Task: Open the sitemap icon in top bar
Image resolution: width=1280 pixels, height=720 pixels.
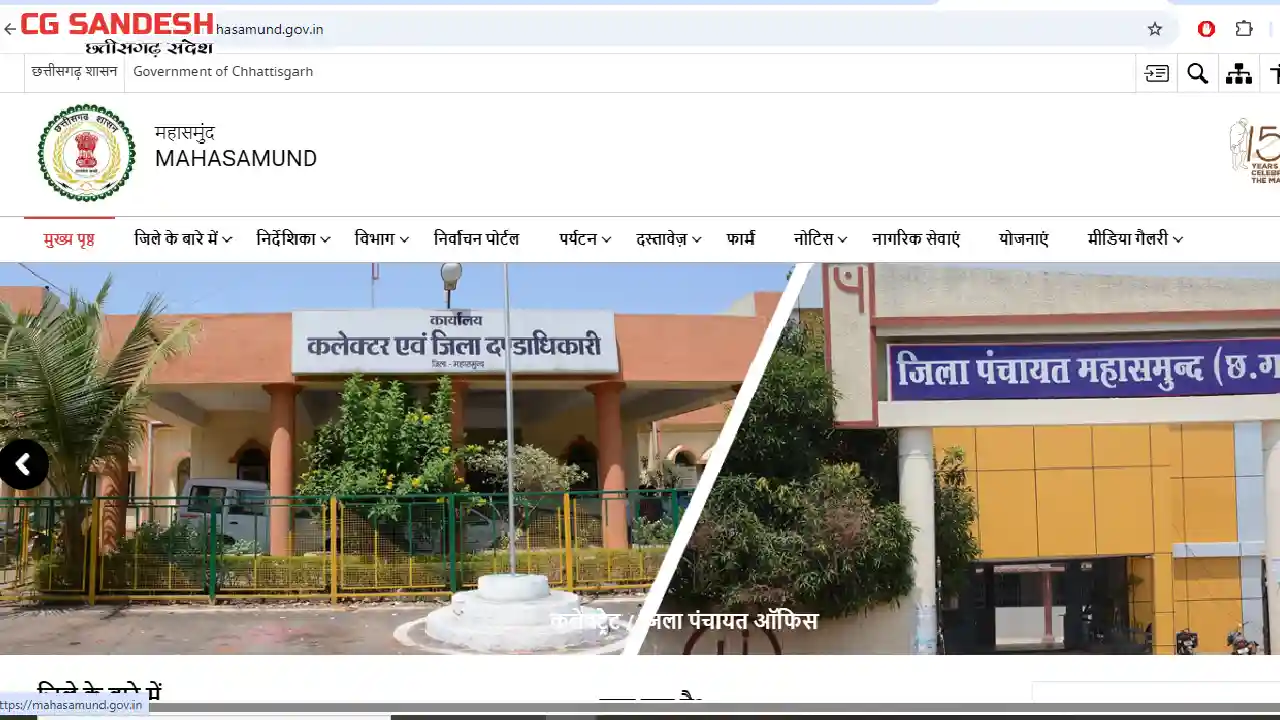Action: 1239,73
